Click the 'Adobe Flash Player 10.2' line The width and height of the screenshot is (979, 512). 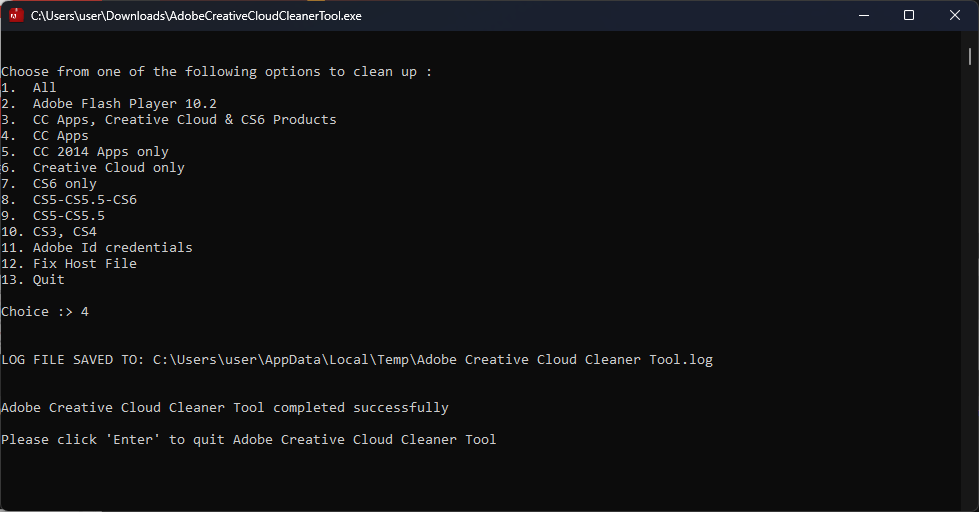[x=109, y=104]
